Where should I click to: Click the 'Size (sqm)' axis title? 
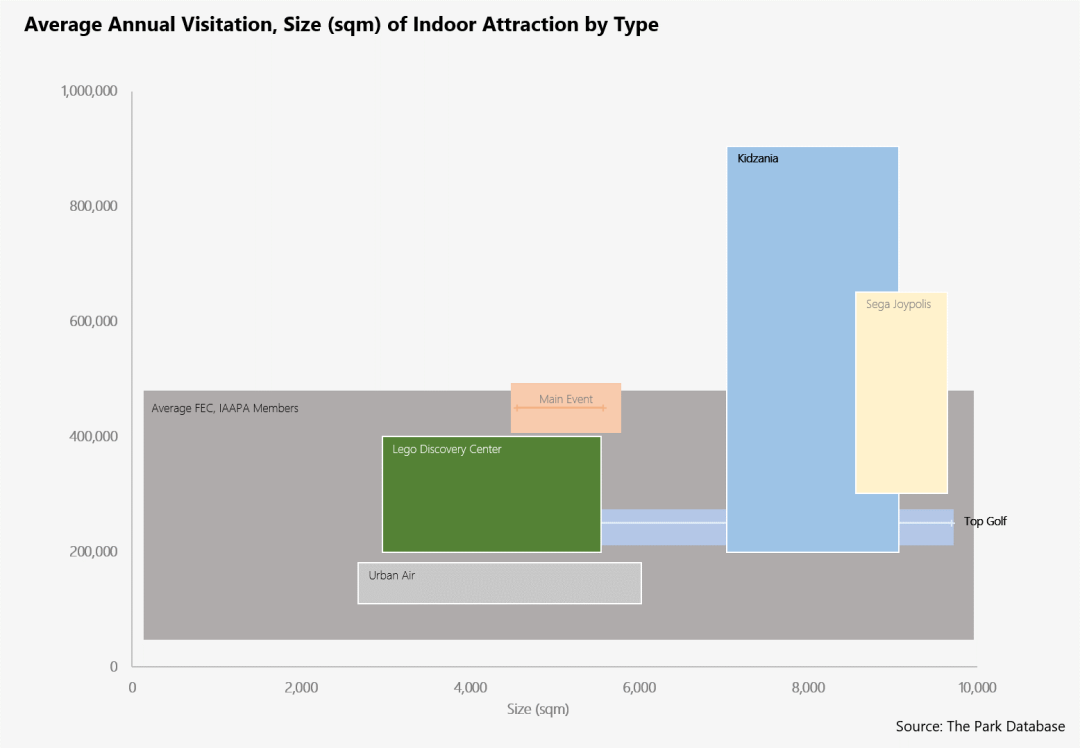[x=538, y=709]
